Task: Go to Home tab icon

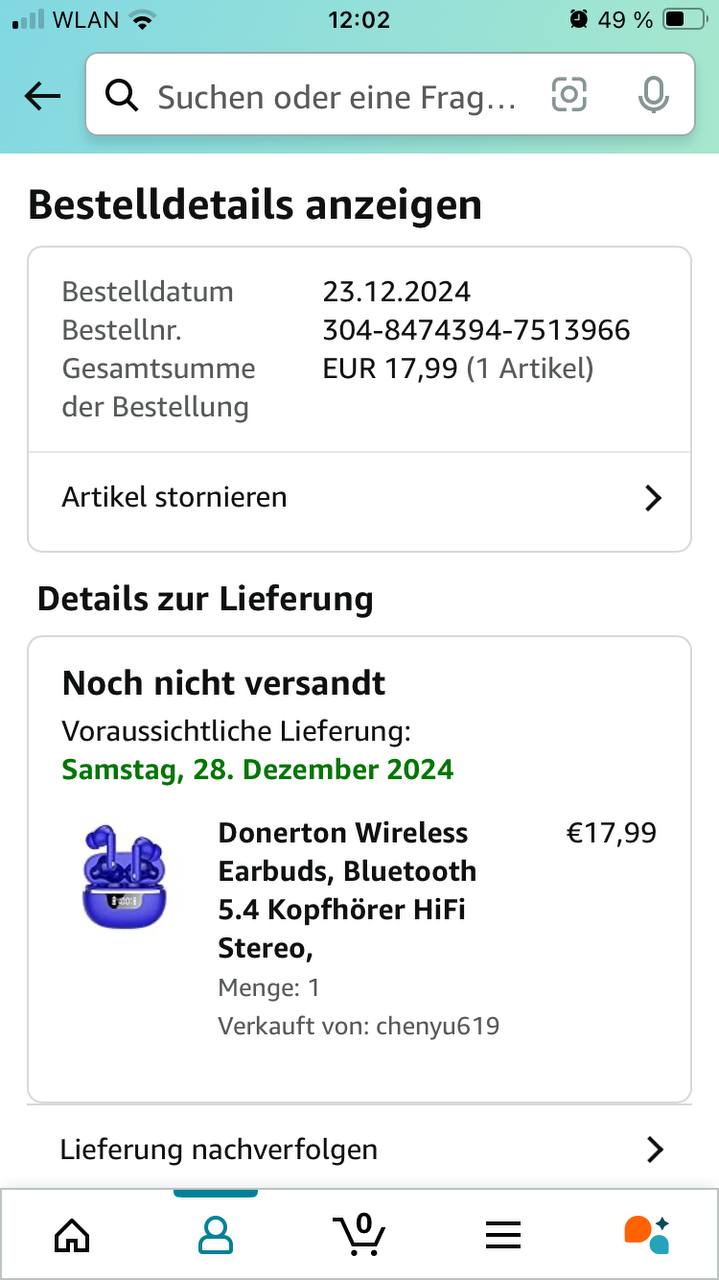Action: pos(72,1235)
